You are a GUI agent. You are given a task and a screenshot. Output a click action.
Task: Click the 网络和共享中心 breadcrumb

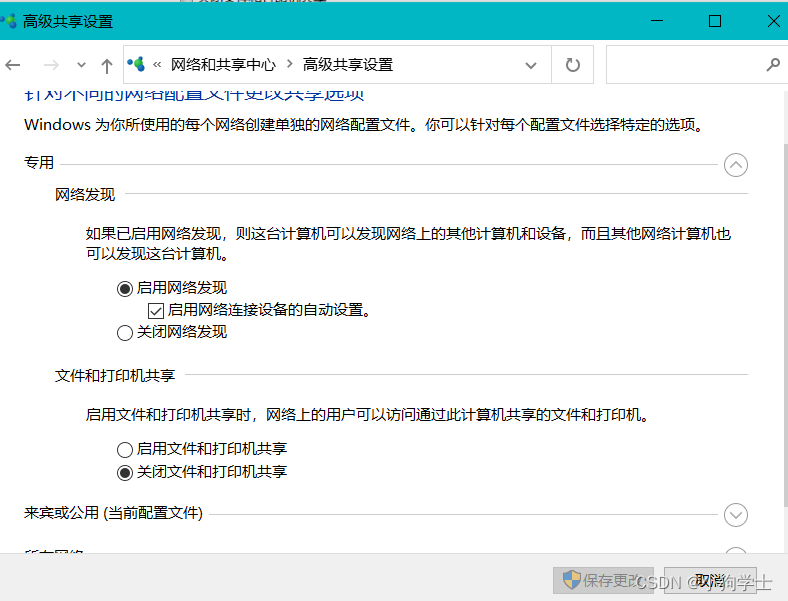pyautogui.click(x=223, y=65)
